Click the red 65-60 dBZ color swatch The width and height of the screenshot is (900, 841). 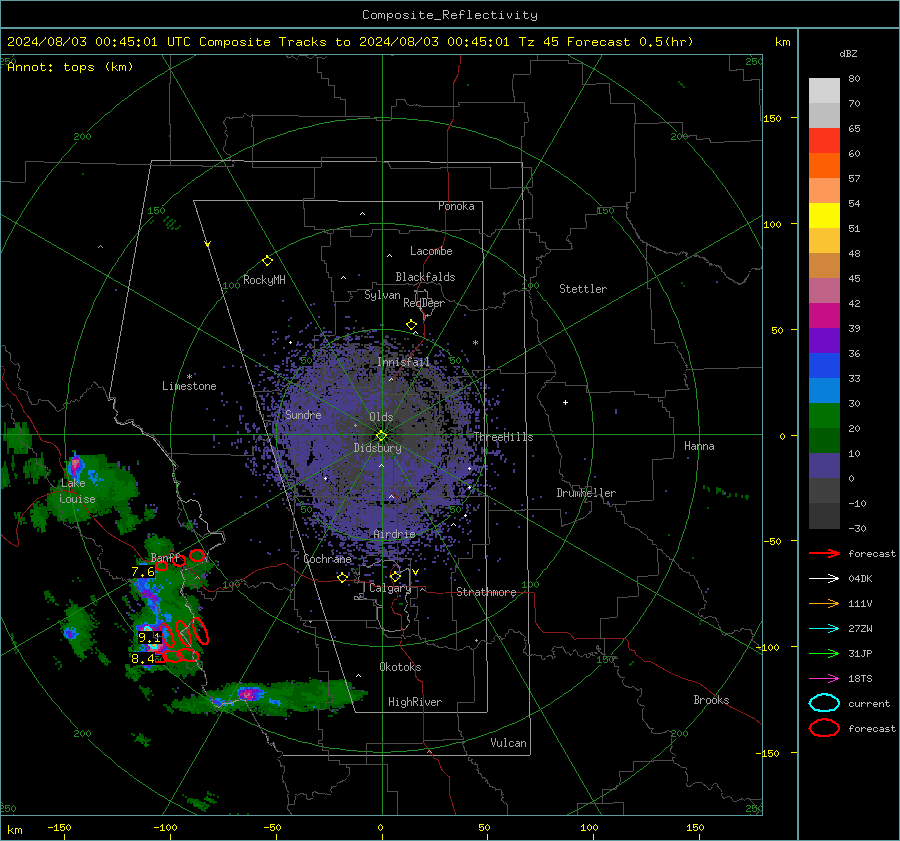click(x=824, y=141)
